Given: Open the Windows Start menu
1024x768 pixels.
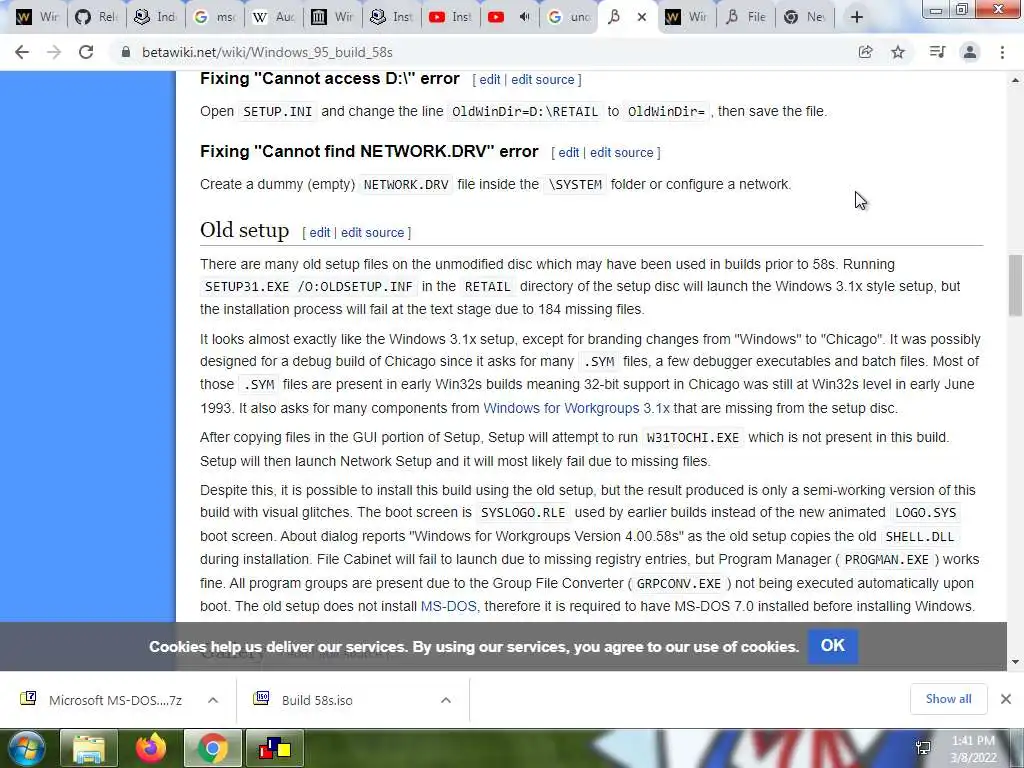Looking at the screenshot, I should click(25, 748).
